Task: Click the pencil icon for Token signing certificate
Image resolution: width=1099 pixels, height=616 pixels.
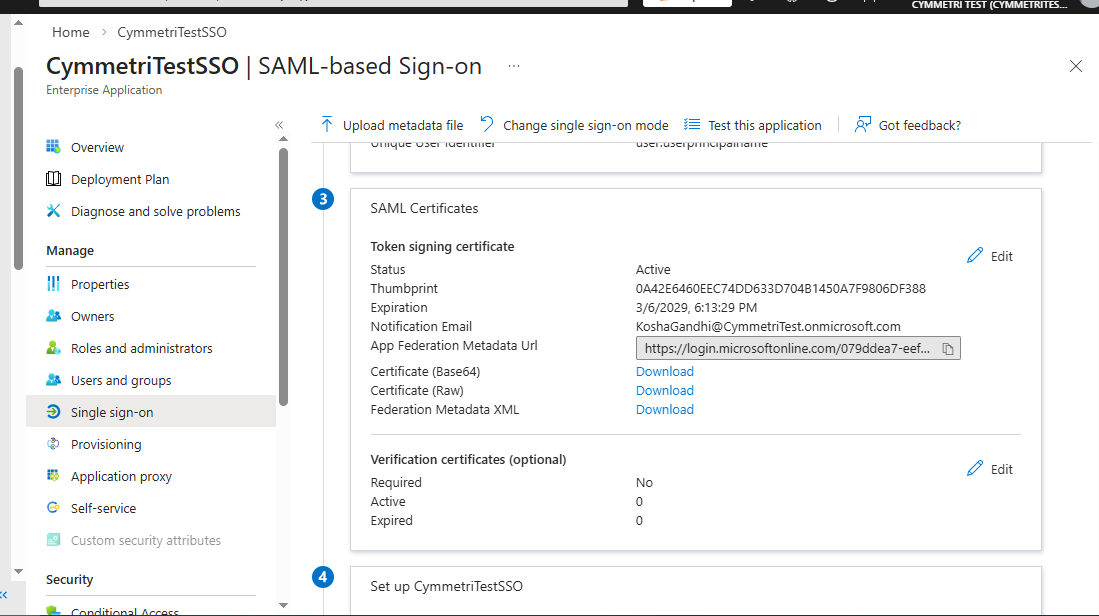Action: [x=975, y=255]
